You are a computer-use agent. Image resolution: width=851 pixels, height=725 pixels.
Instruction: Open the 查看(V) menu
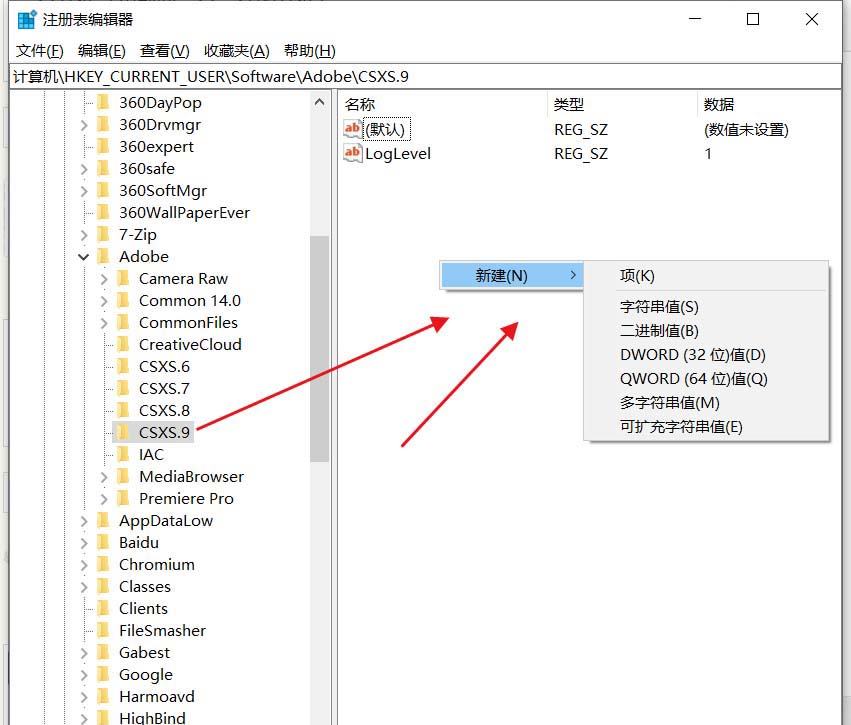pyautogui.click(x=164, y=51)
